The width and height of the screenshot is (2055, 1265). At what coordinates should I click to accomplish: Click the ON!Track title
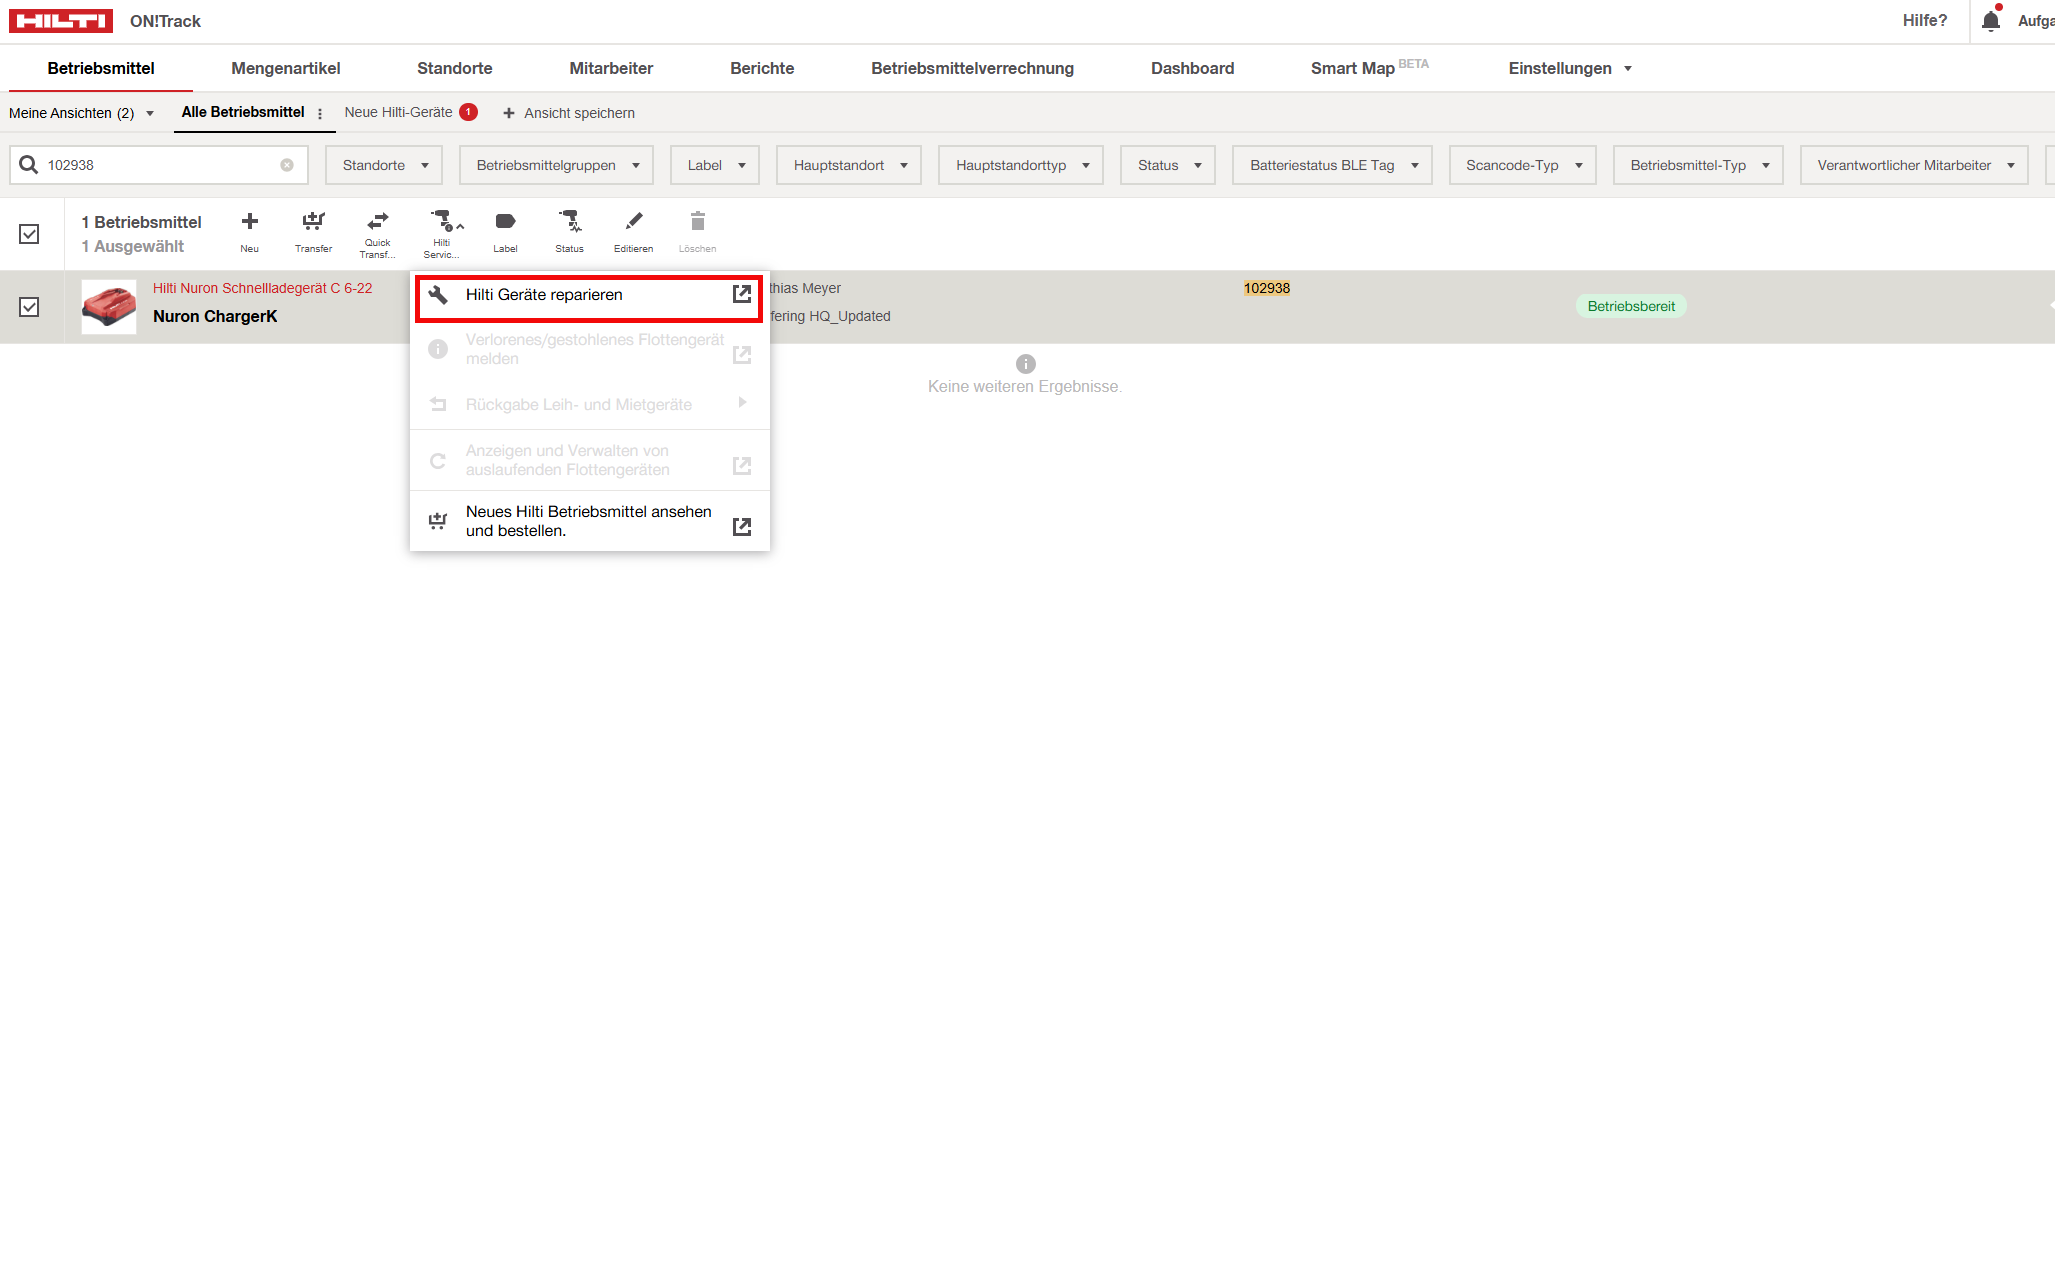point(165,21)
